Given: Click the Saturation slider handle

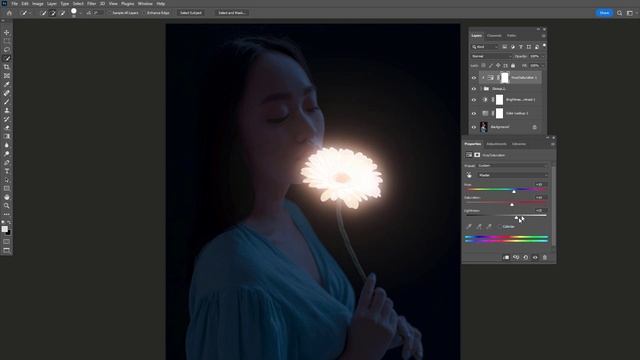Looking at the screenshot, I should (x=512, y=204).
